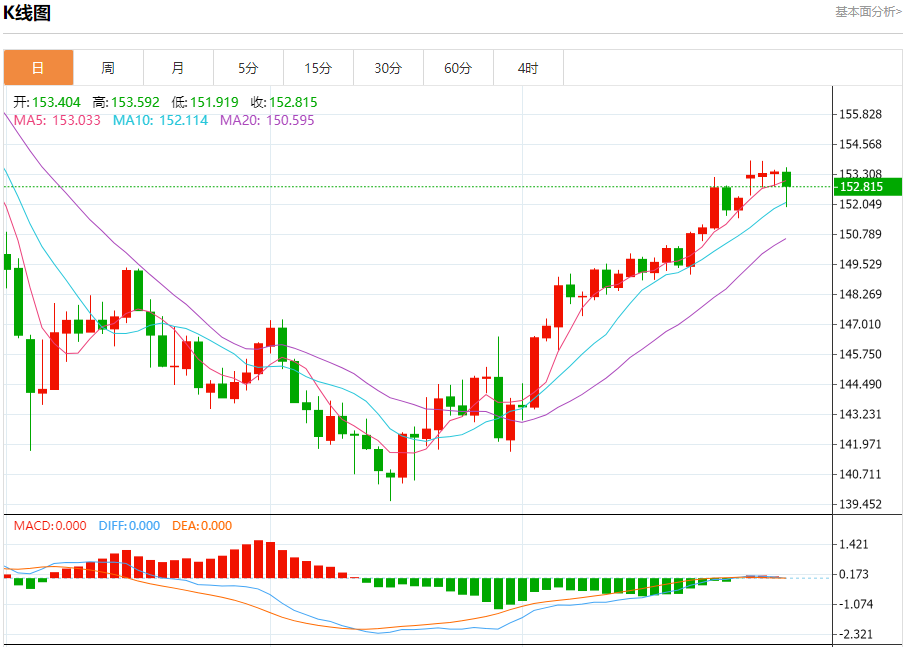Select the 30分 interval tab
The width and height of the screenshot is (906, 647).
(x=388, y=68)
